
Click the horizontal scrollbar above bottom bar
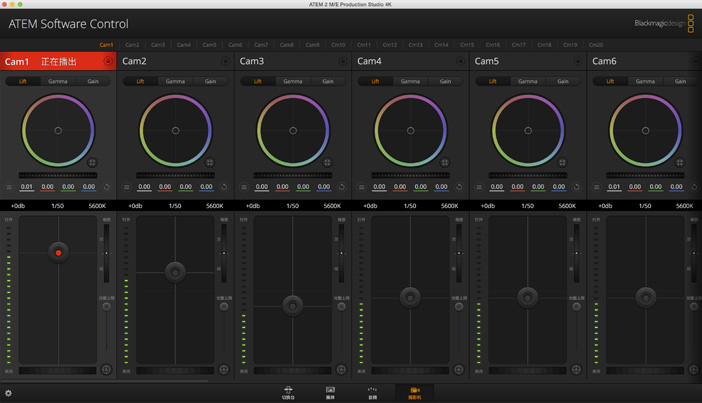coord(105,381)
